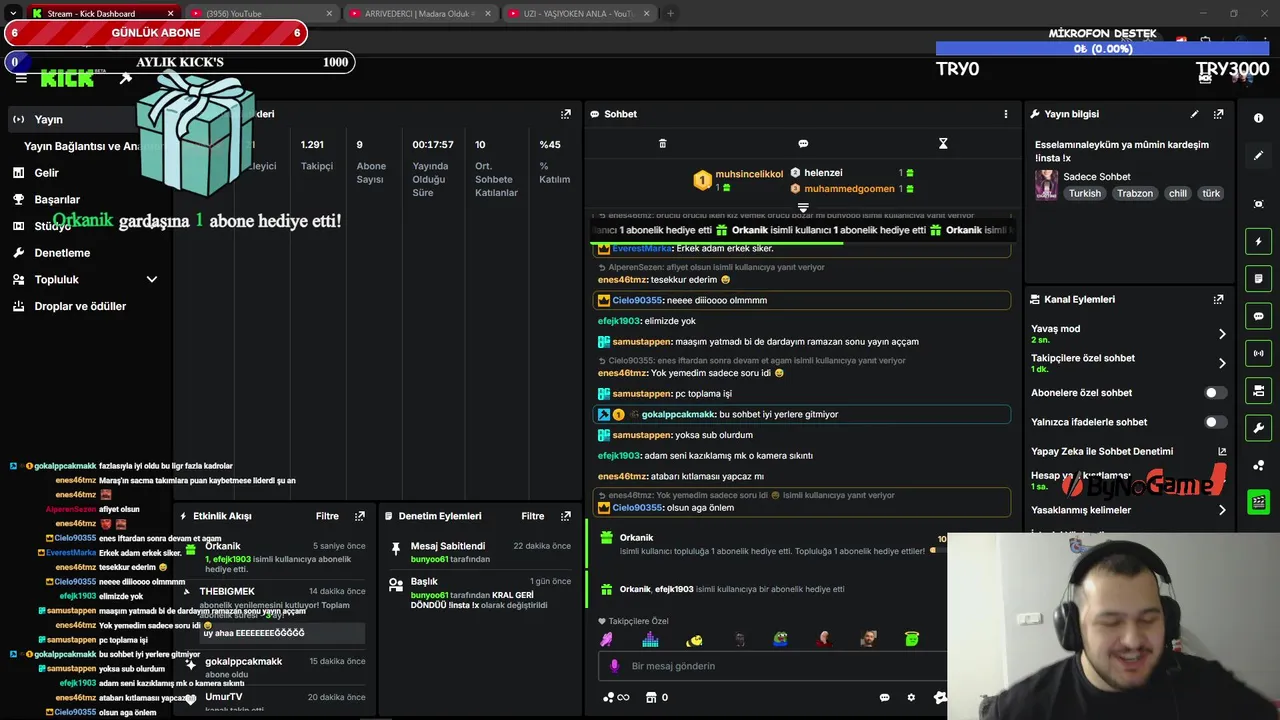Viewport: 1280px width, 720px height.
Task: Expand the Topluluk sidebar section
Action: pyautogui.click(x=152, y=280)
